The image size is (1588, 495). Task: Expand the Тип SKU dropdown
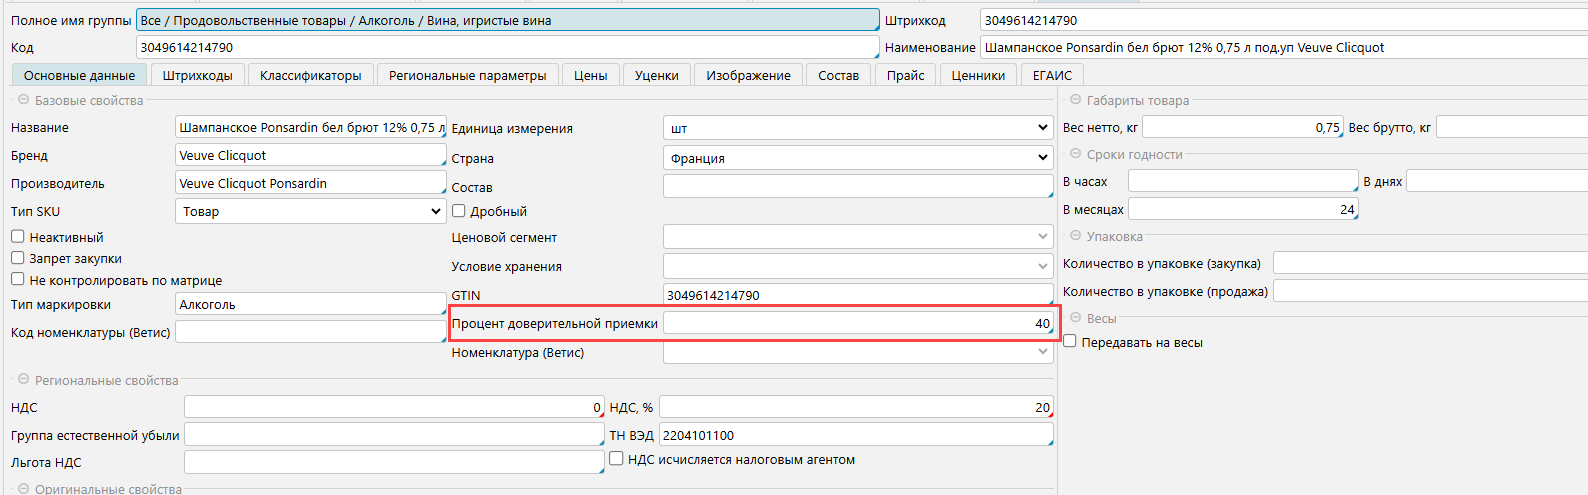pyautogui.click(x=310, y=211)
